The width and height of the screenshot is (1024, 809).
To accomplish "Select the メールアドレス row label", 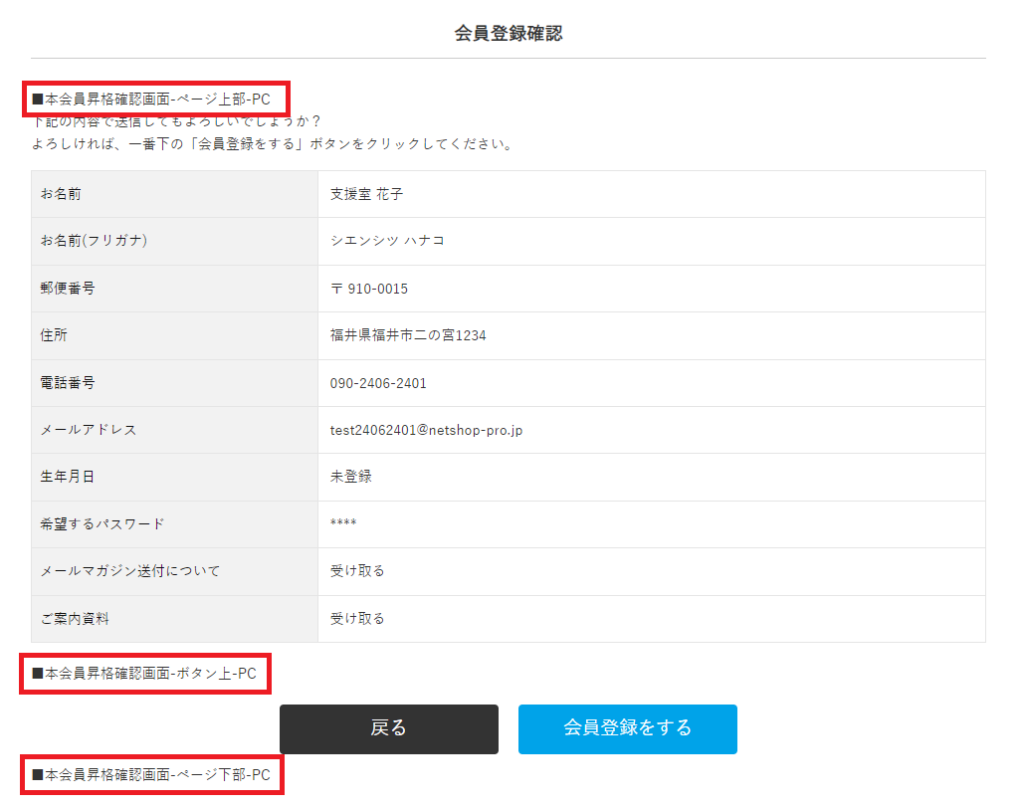I will (88, 430).
